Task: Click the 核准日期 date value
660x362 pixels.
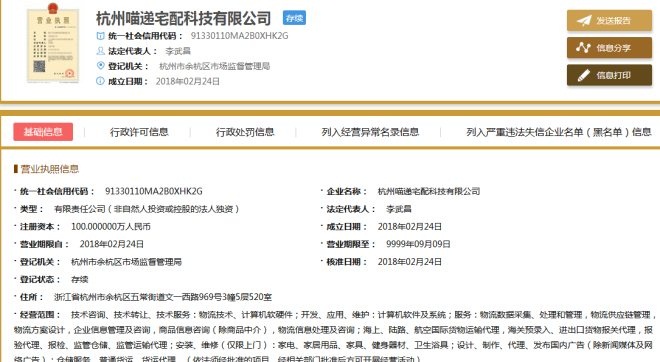Action: pos(410,262)
